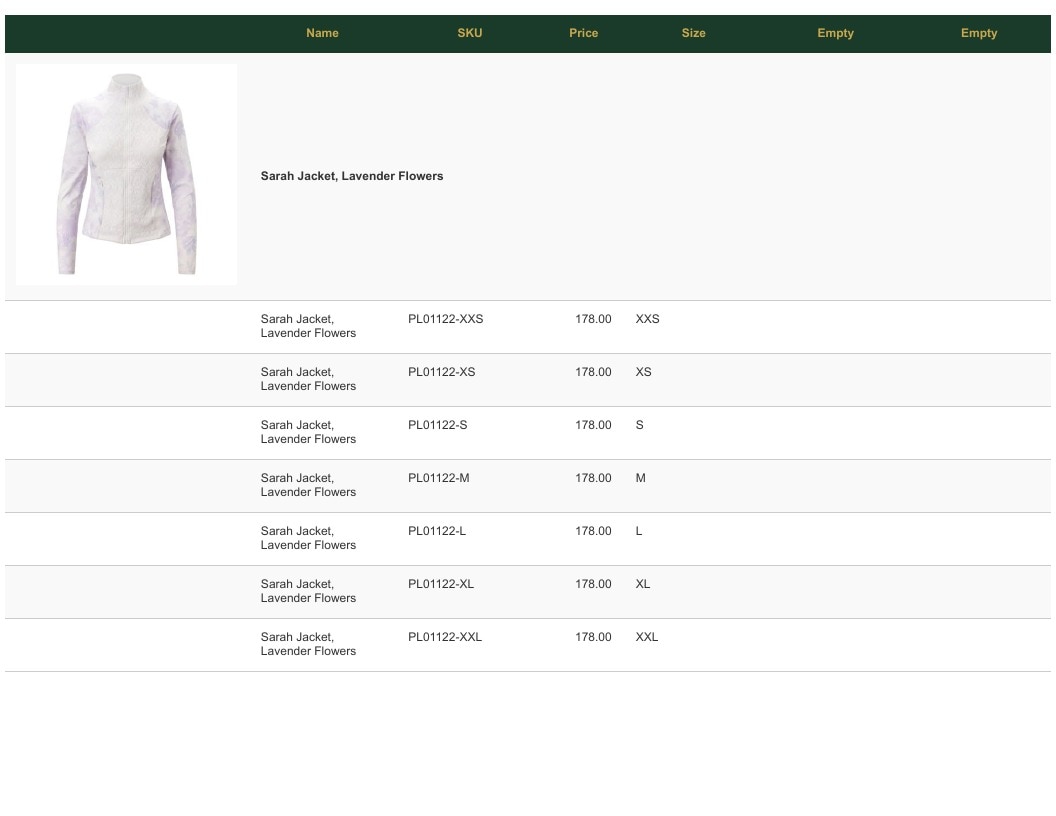Click the 178.00 price in the XL row
This screenshot has height=816, width=1056.
593,584
